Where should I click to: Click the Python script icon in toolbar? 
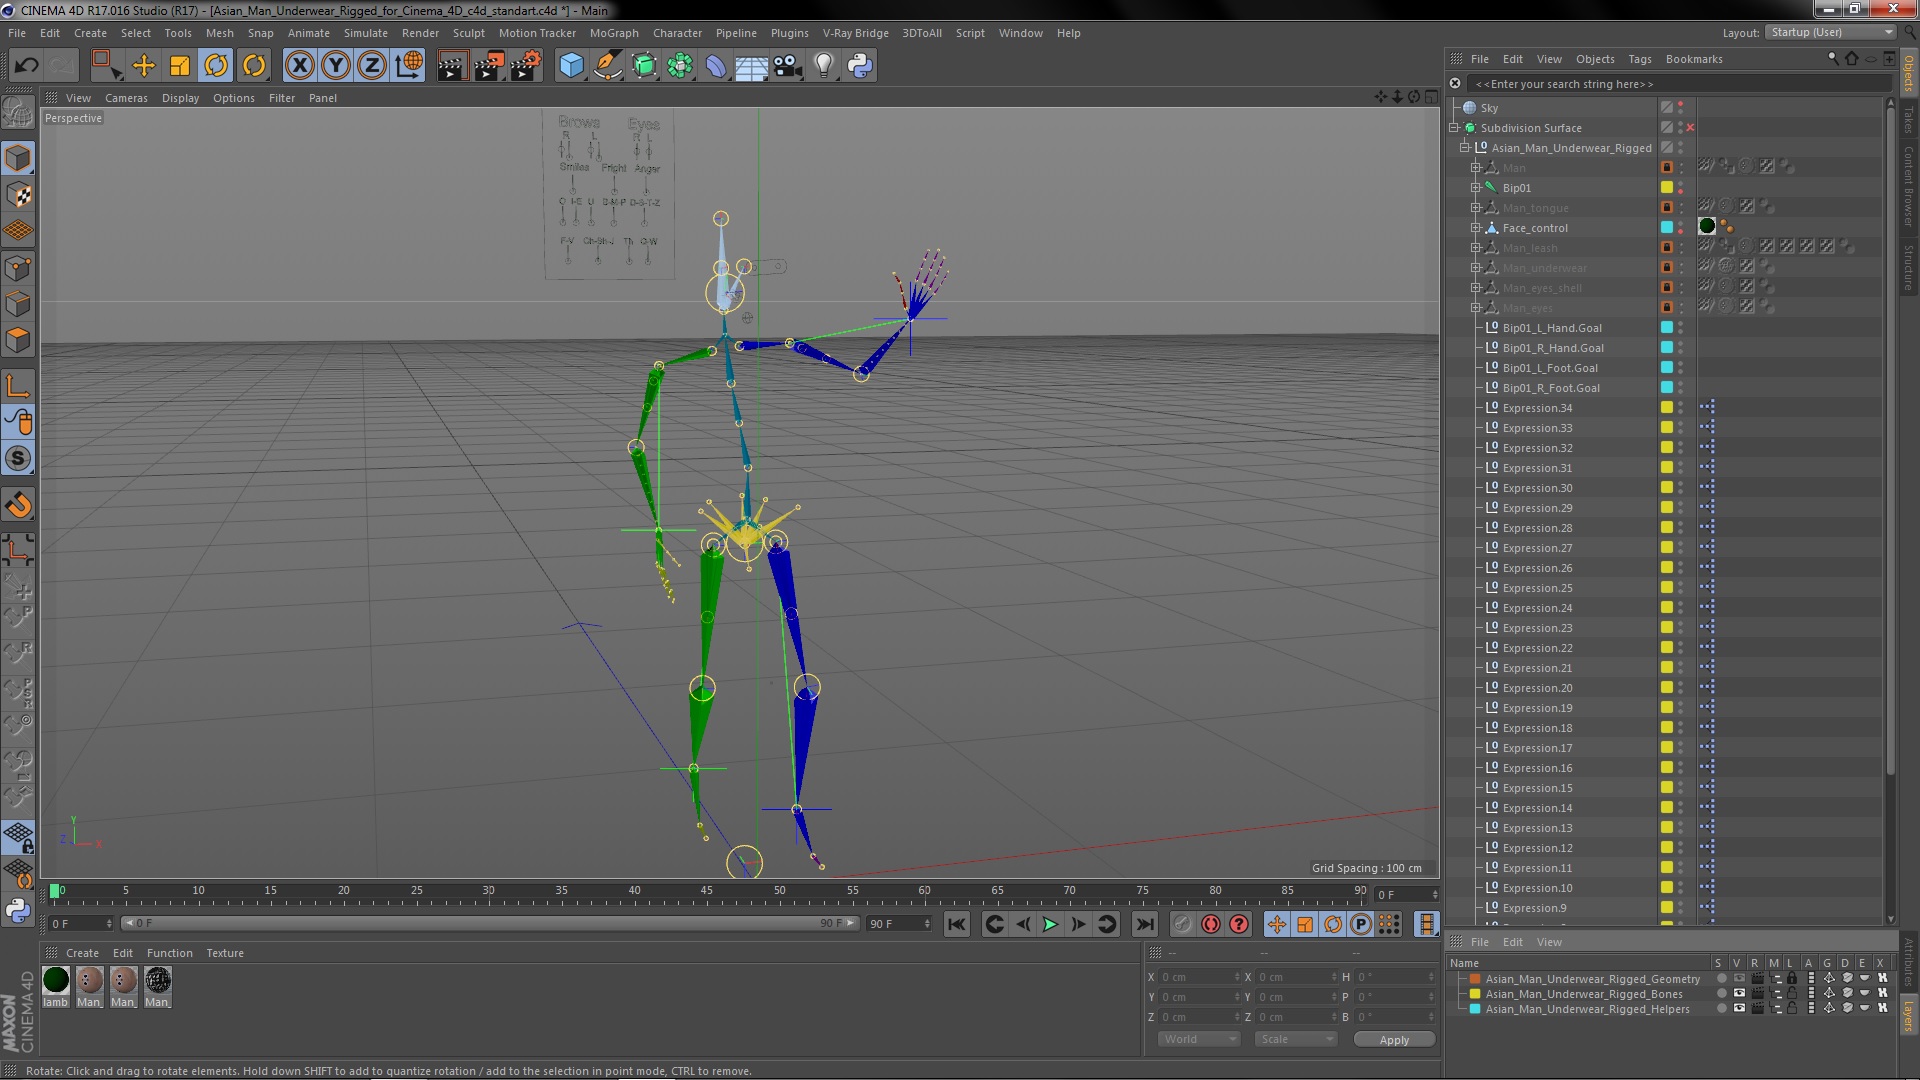point(860,66)
